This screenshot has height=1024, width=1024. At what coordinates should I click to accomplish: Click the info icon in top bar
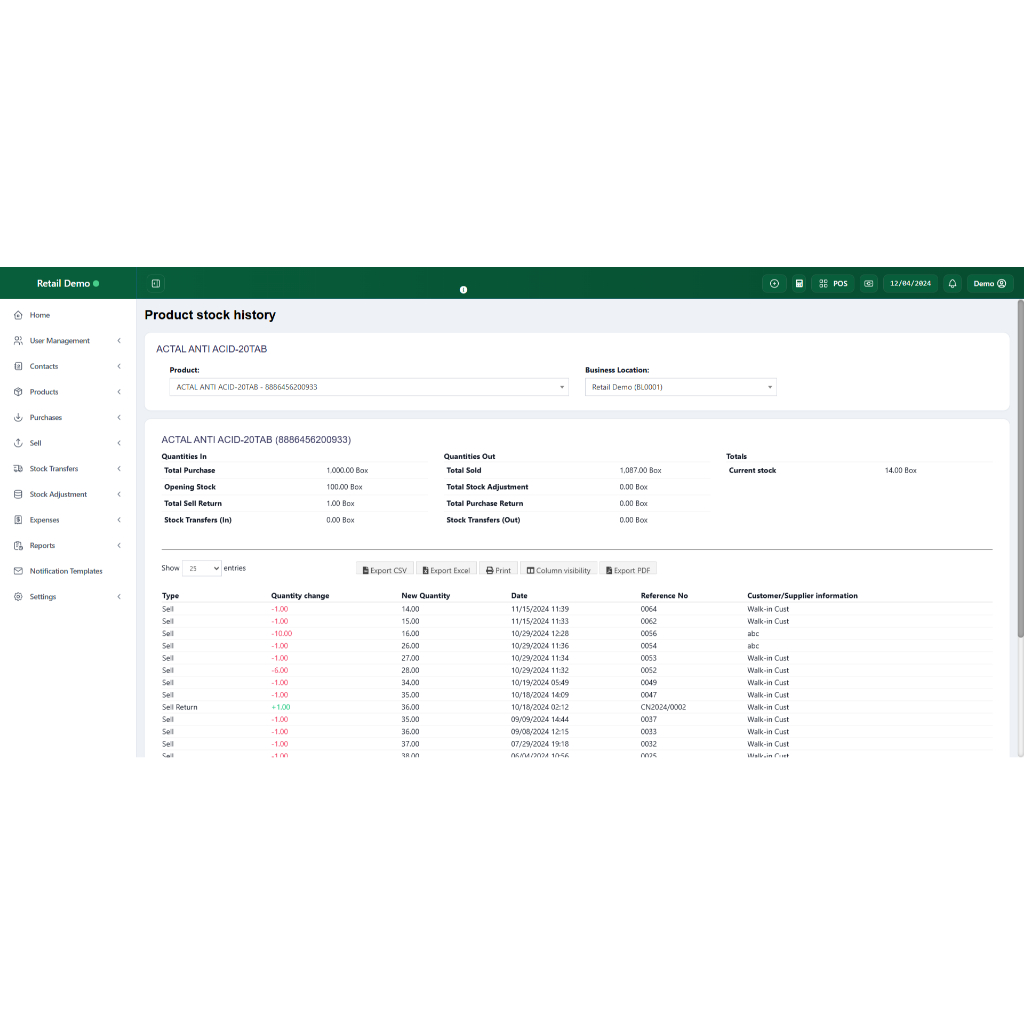point(463,290)
